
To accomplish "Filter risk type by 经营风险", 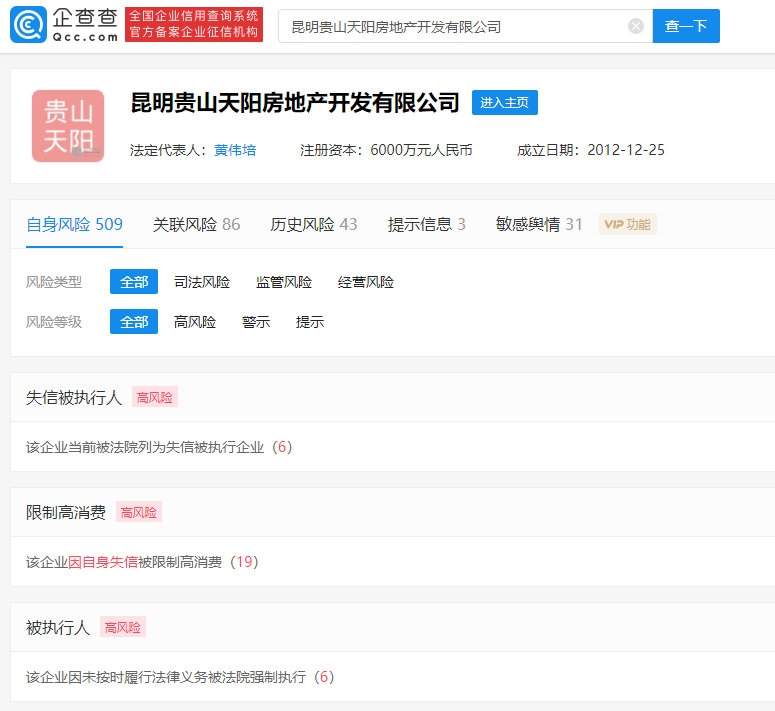I will tap(366, 282).
